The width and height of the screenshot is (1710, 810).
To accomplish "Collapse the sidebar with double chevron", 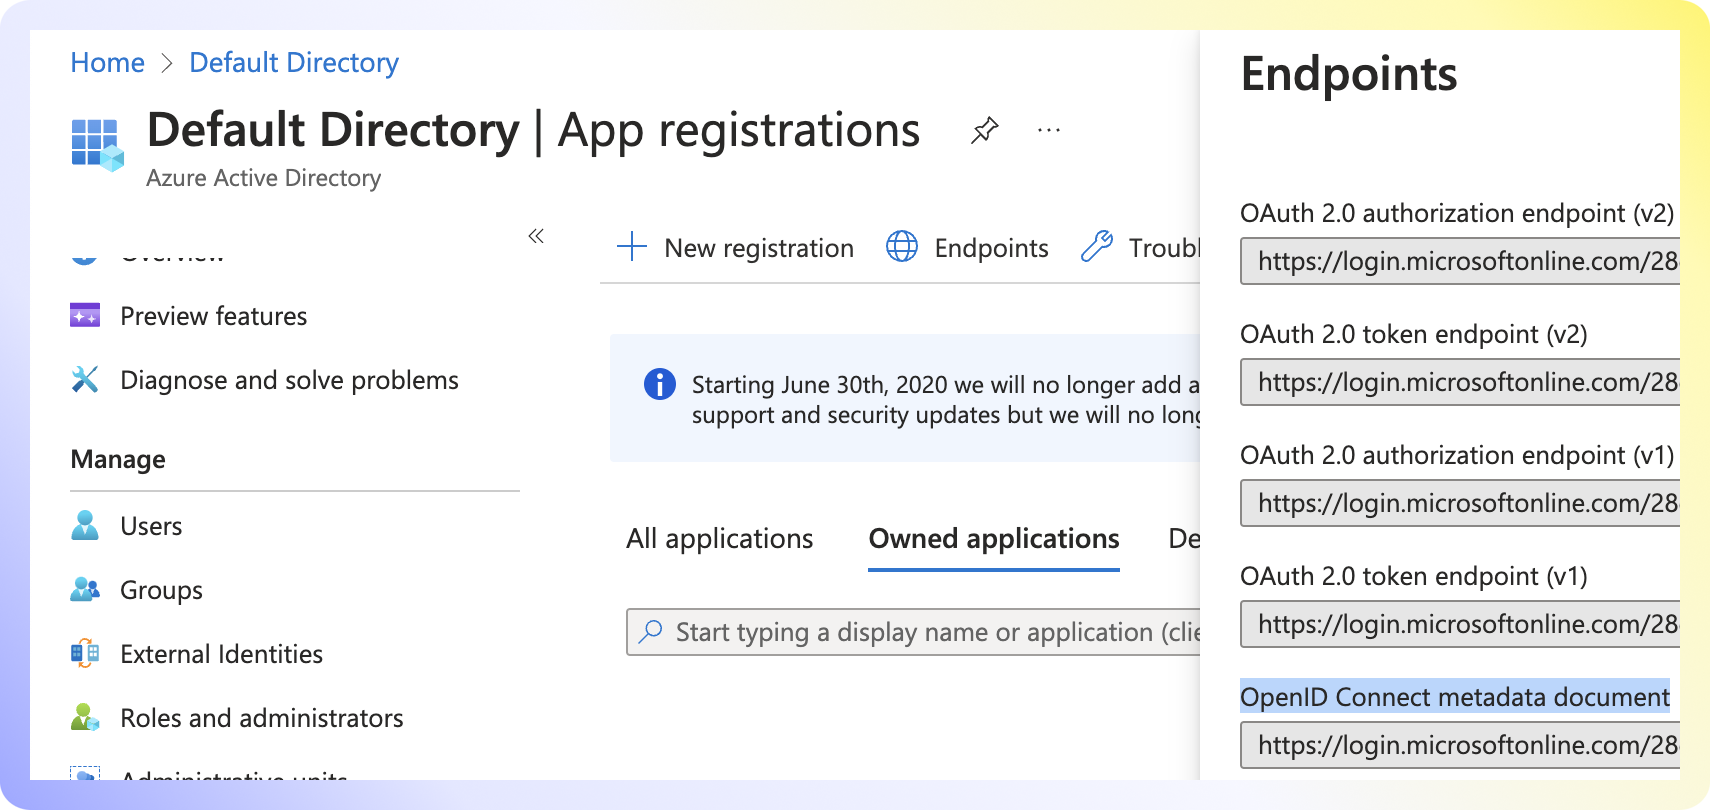I will point(536,236).
